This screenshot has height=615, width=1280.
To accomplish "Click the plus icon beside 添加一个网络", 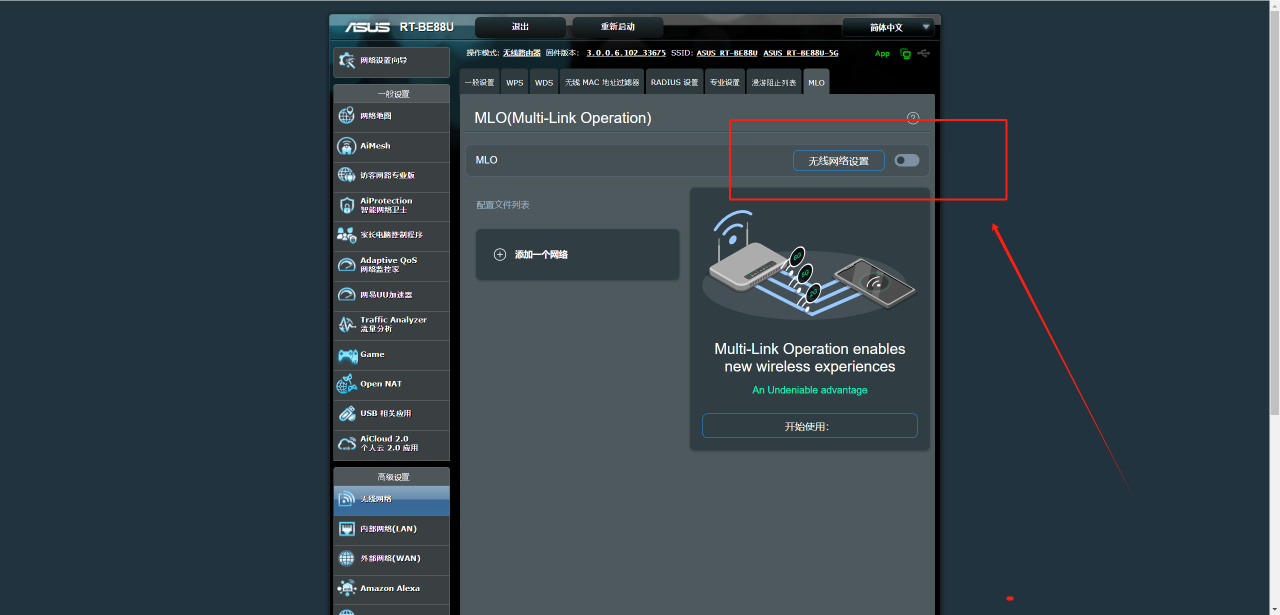I will (500, 255).
